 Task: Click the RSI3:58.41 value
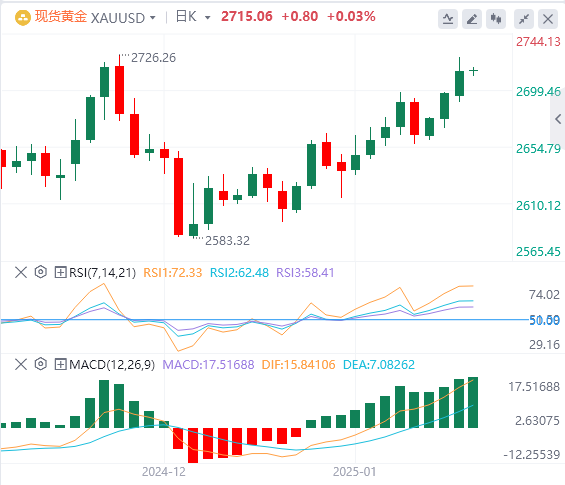point(305,273)
